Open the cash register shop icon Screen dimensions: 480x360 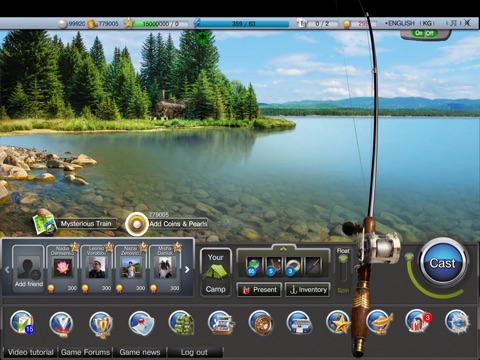[221, 323]
